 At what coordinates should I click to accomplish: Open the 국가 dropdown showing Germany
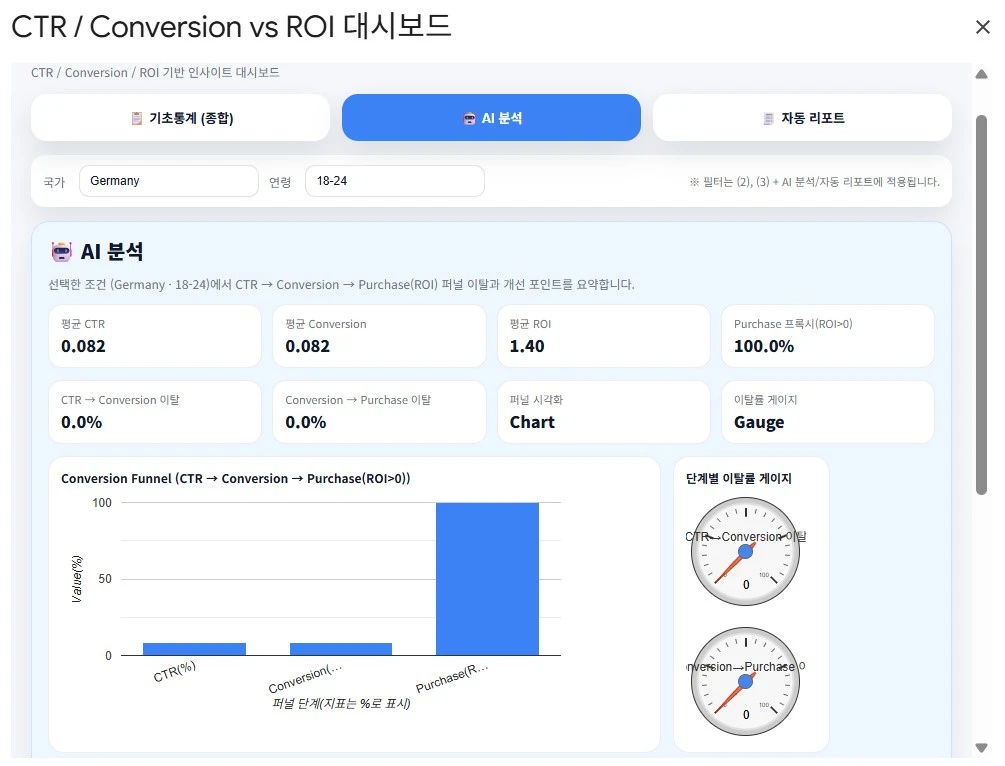point(168,181)
